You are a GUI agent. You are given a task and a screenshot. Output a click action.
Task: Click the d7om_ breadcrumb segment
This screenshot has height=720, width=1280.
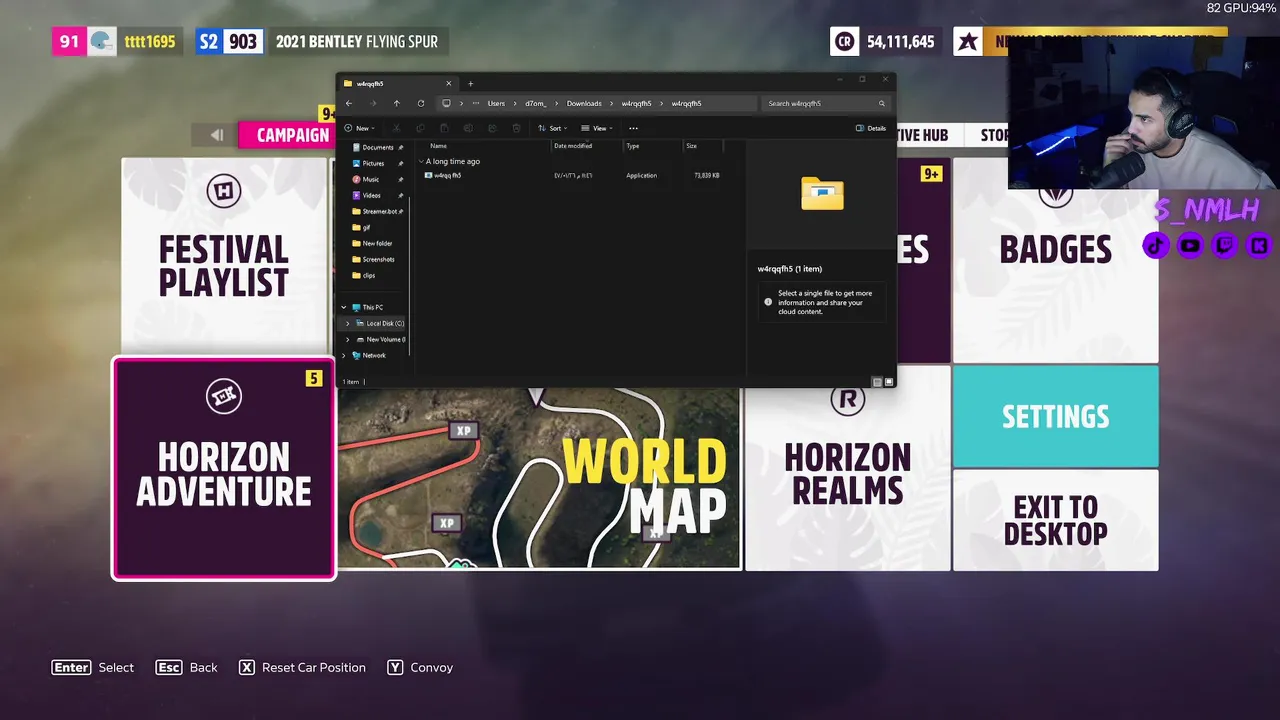click(x=536, y=103)
